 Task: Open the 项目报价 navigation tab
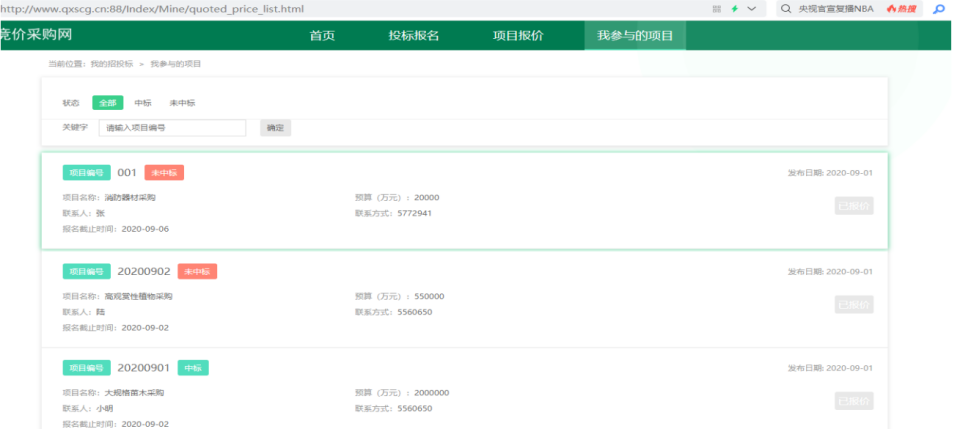coord(518,35)
